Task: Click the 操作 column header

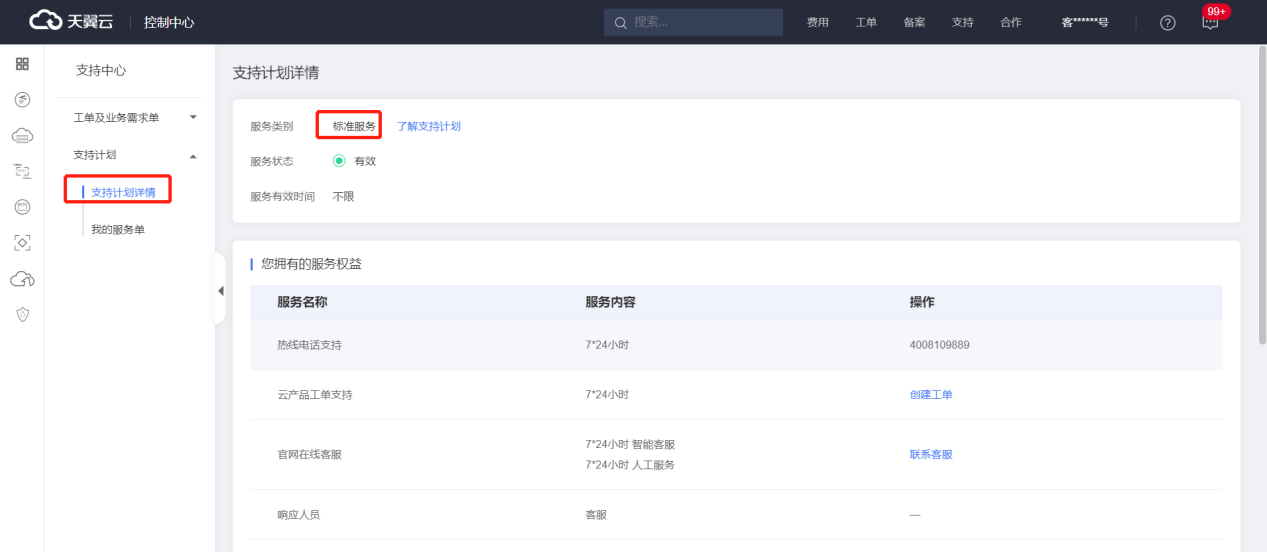Action: click(x=922, y=302)
